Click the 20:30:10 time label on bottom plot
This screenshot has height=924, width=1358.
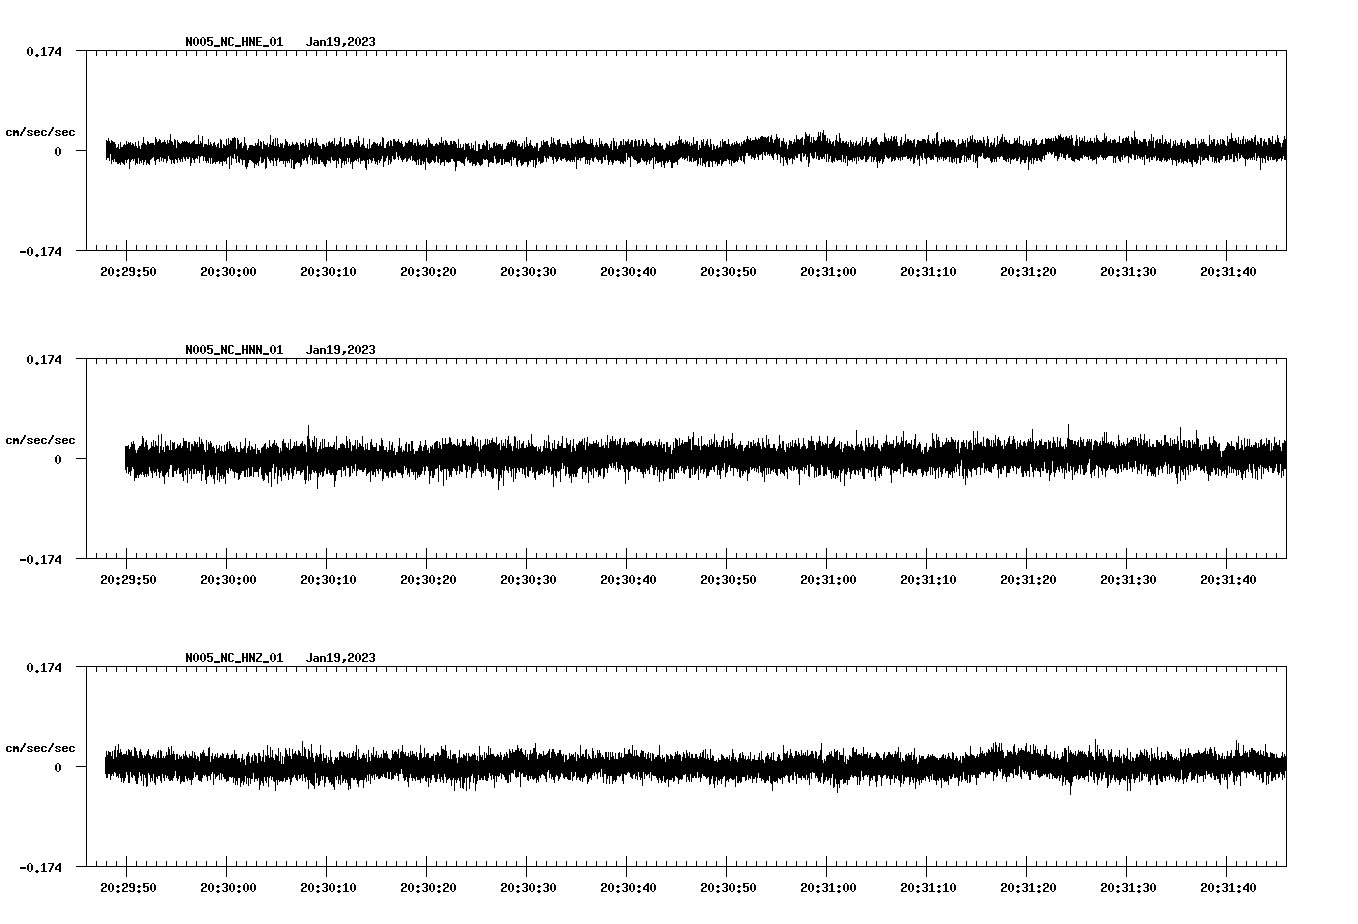(x=327, y=887)
